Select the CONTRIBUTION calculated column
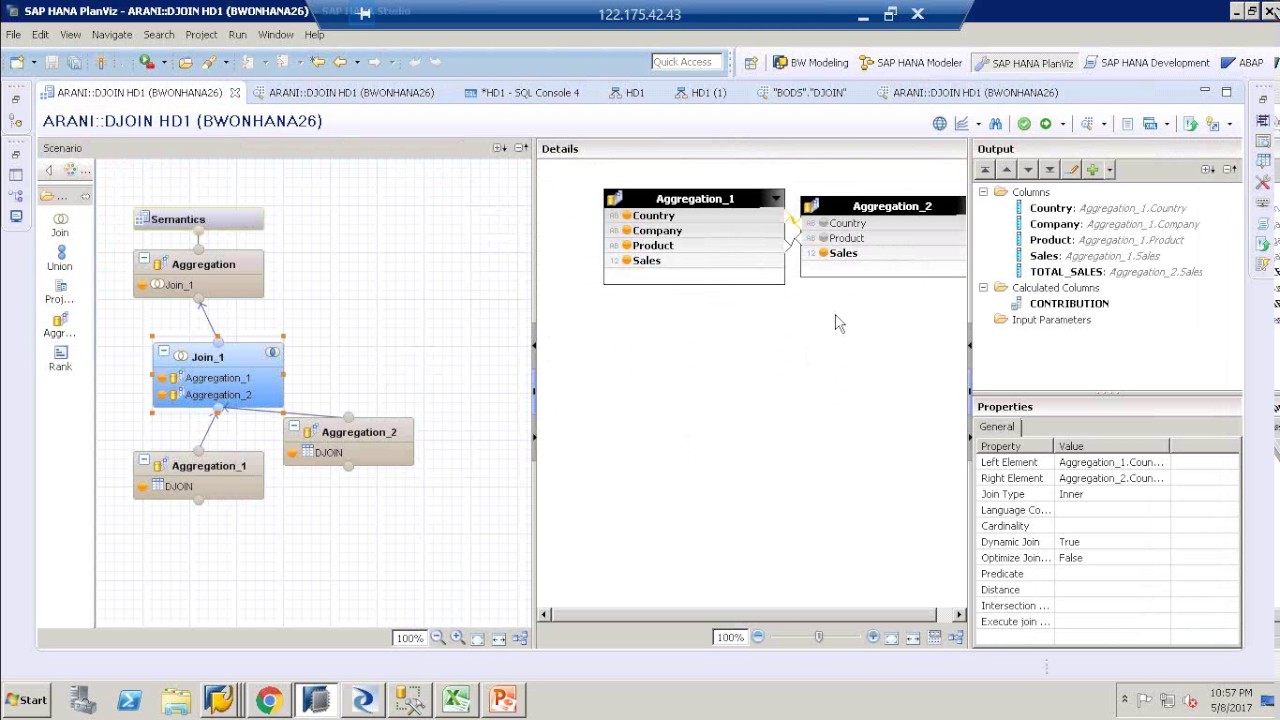 1069,304
